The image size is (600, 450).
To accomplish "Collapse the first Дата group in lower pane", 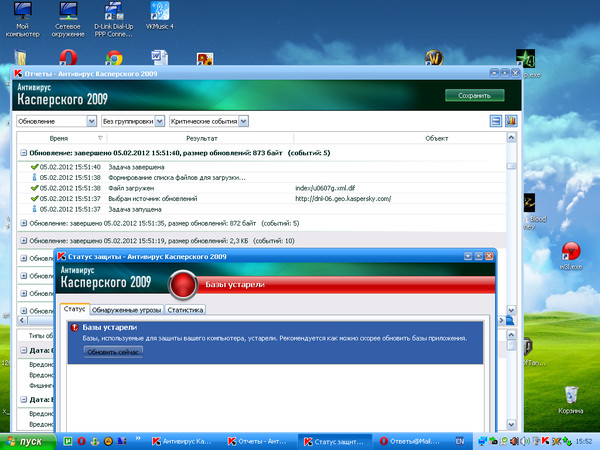I will pyautogui.click(x=23, y=351).
